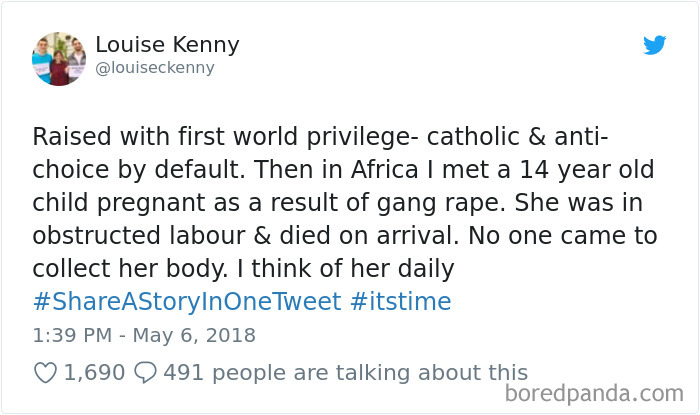Open the @louiseckenny handle link
Viewport: 700px width, 415px height.
[155, 69]
